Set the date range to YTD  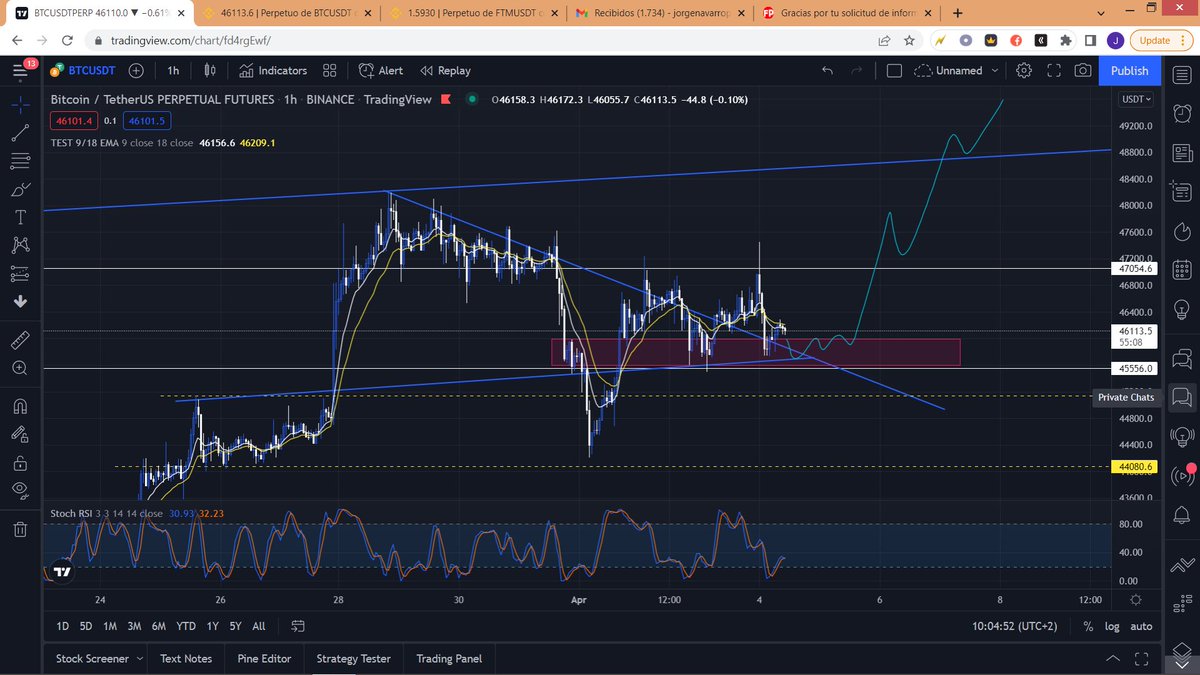pyautogui.click(x=185, y=626)
